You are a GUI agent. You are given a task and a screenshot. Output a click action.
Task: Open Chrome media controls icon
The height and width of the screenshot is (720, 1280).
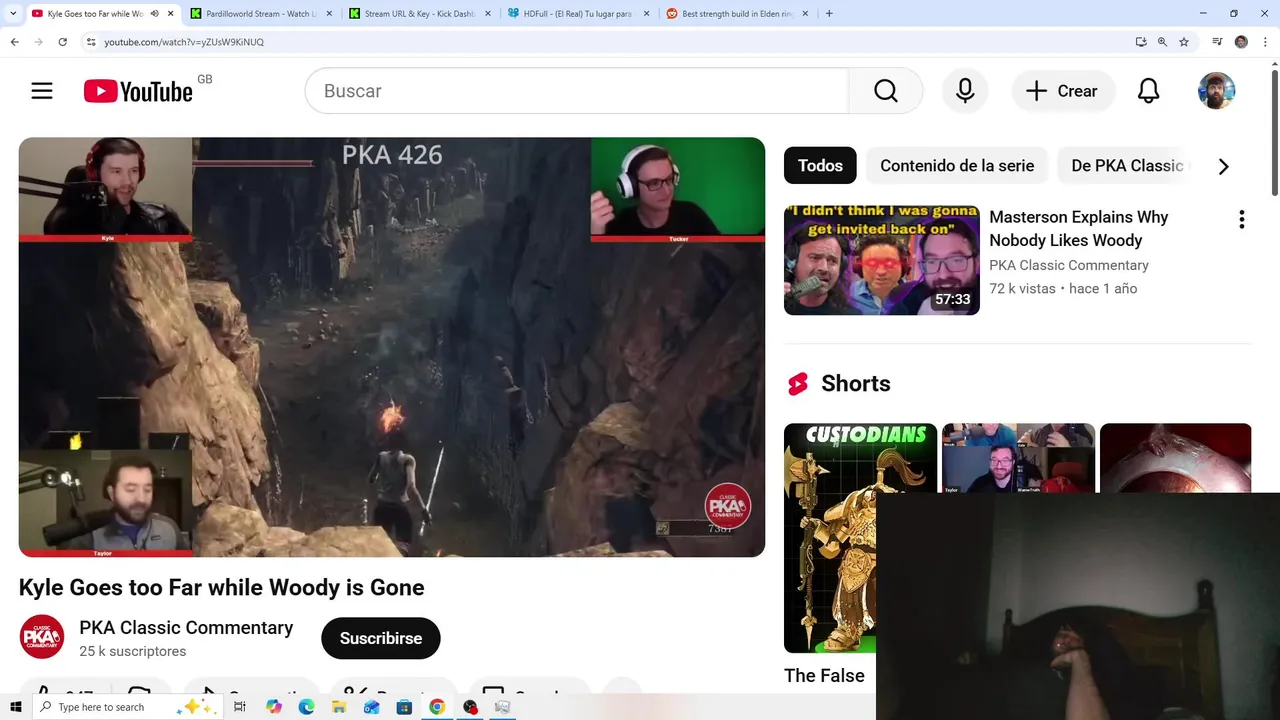click(x=1217, y=42)
